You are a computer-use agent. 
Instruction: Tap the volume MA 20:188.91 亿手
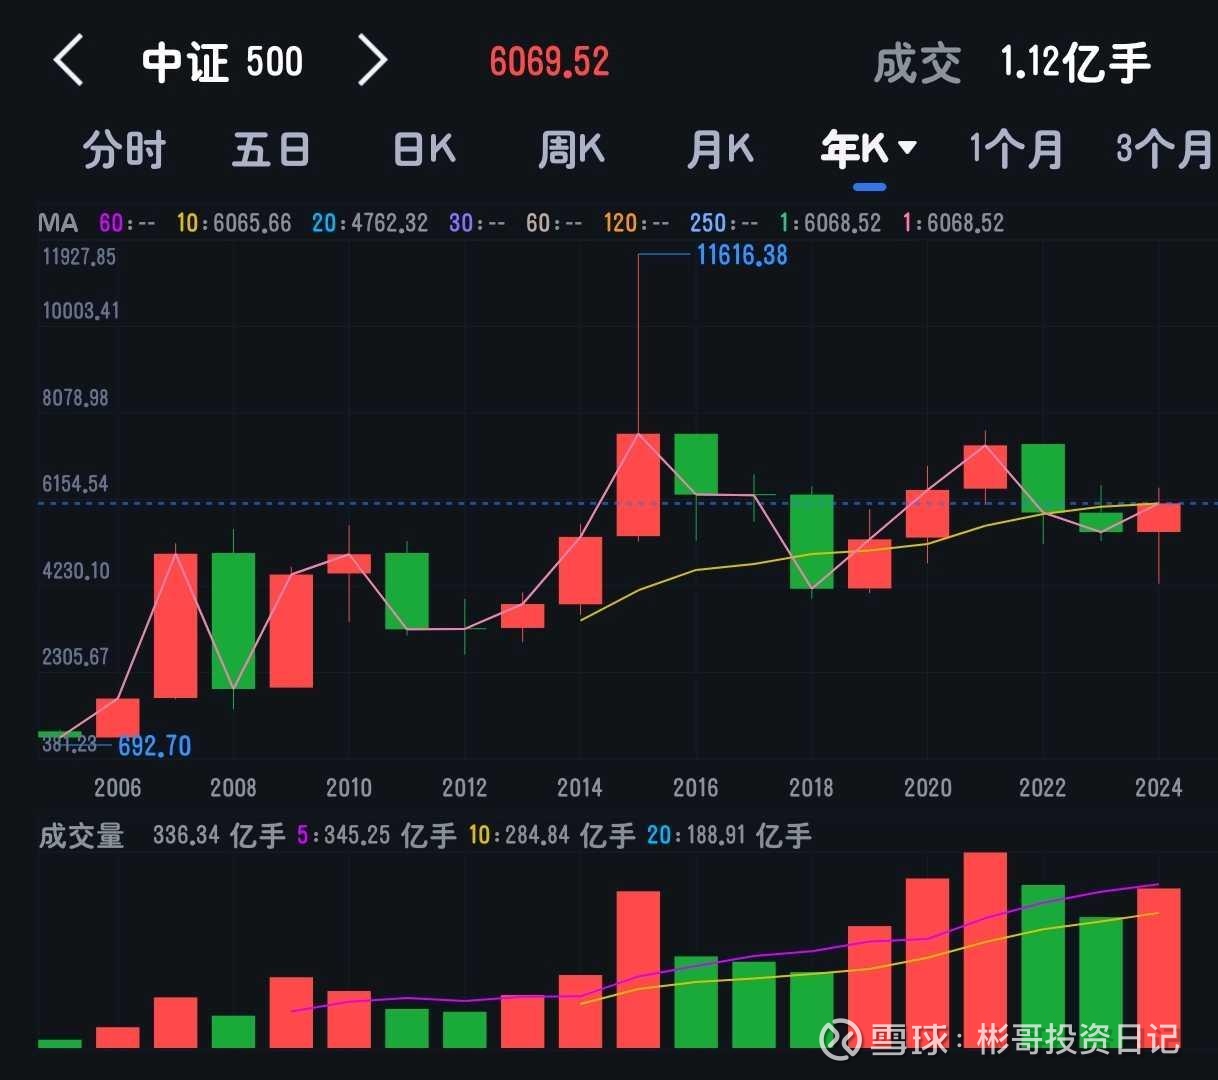click(729, 835)
